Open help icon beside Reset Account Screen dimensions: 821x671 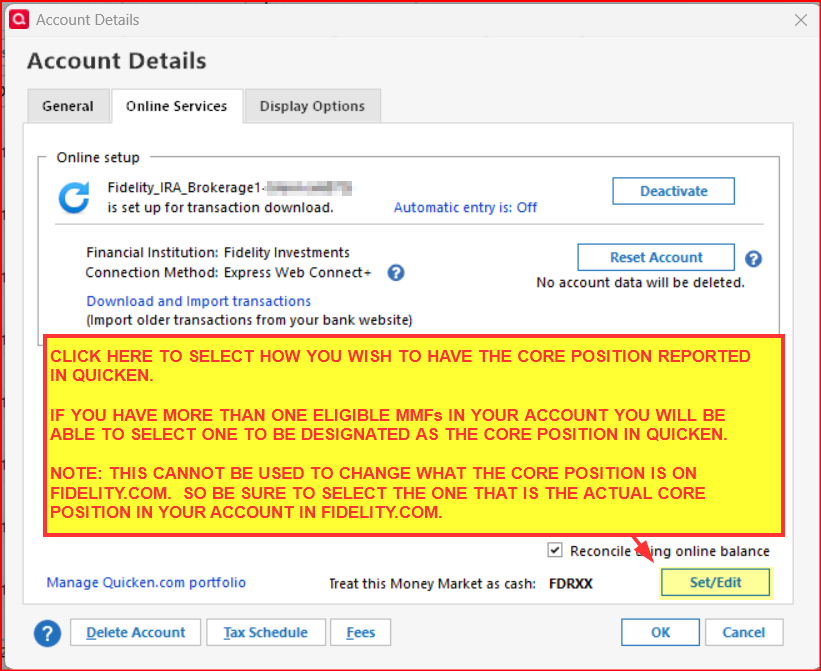click(x=753, y=259)
